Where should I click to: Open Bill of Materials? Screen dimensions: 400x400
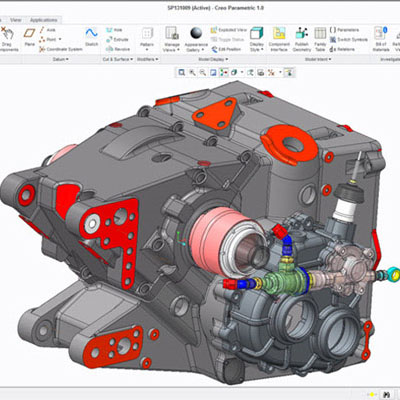(x=380, y=39)
